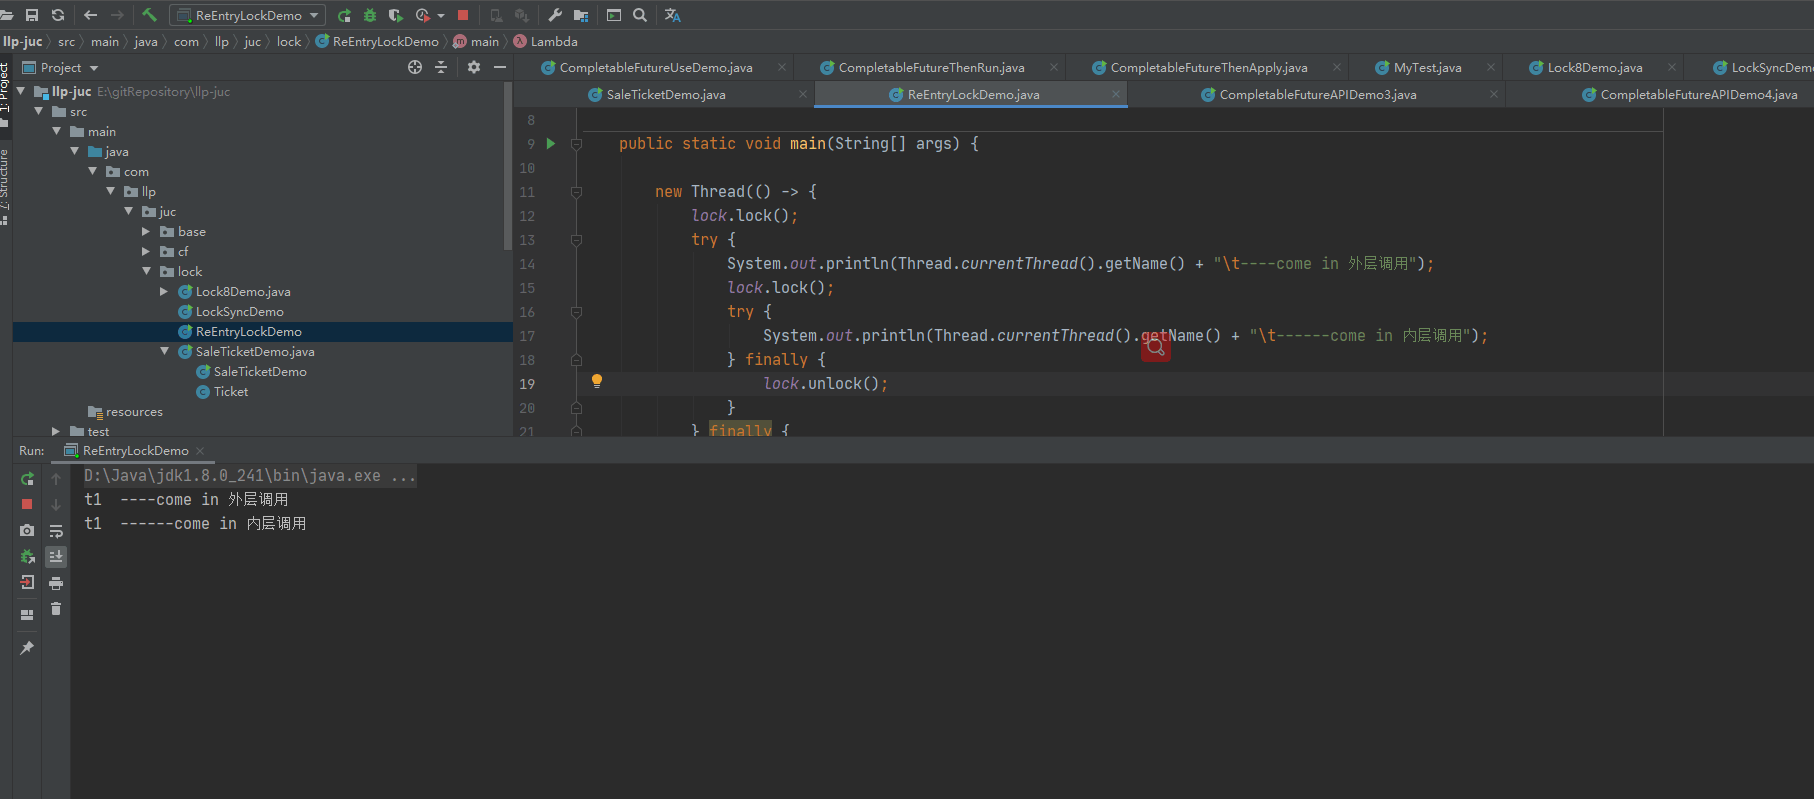Click the Run panel Rerun icon
This screenshot has height=799, width=1814.
(27, 479)
